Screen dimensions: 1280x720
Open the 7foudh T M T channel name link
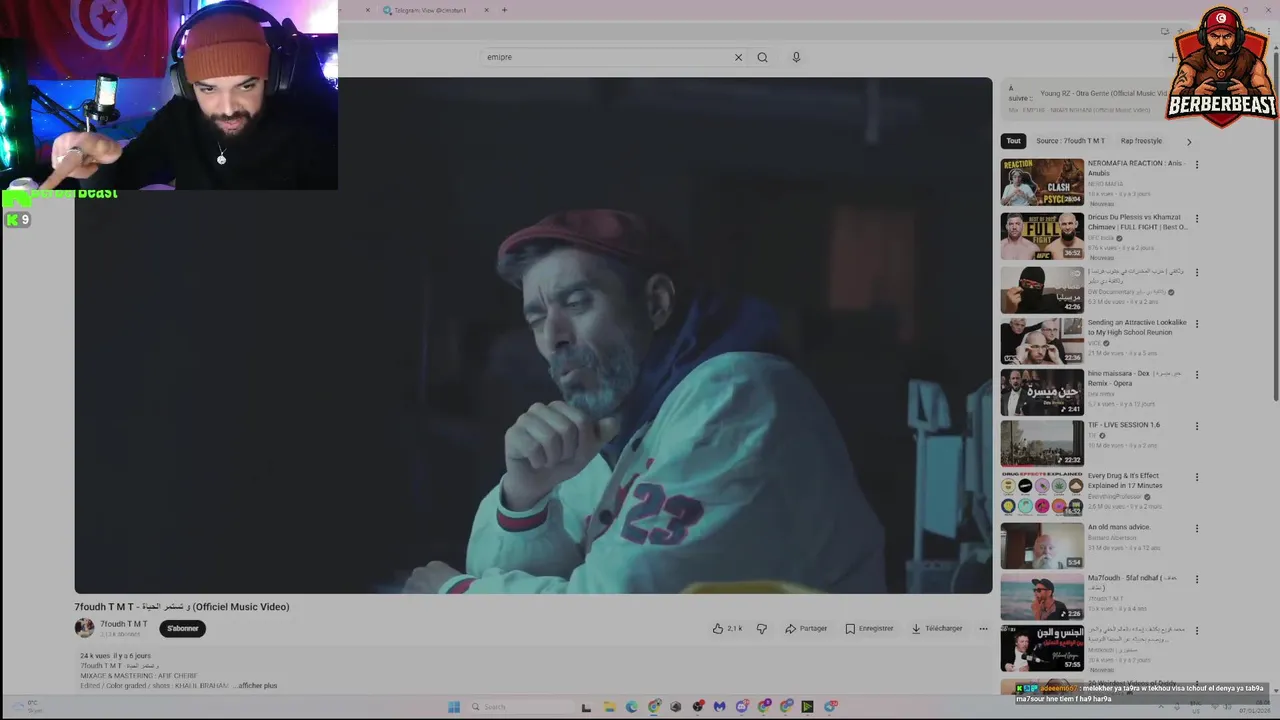pos(123,624)
